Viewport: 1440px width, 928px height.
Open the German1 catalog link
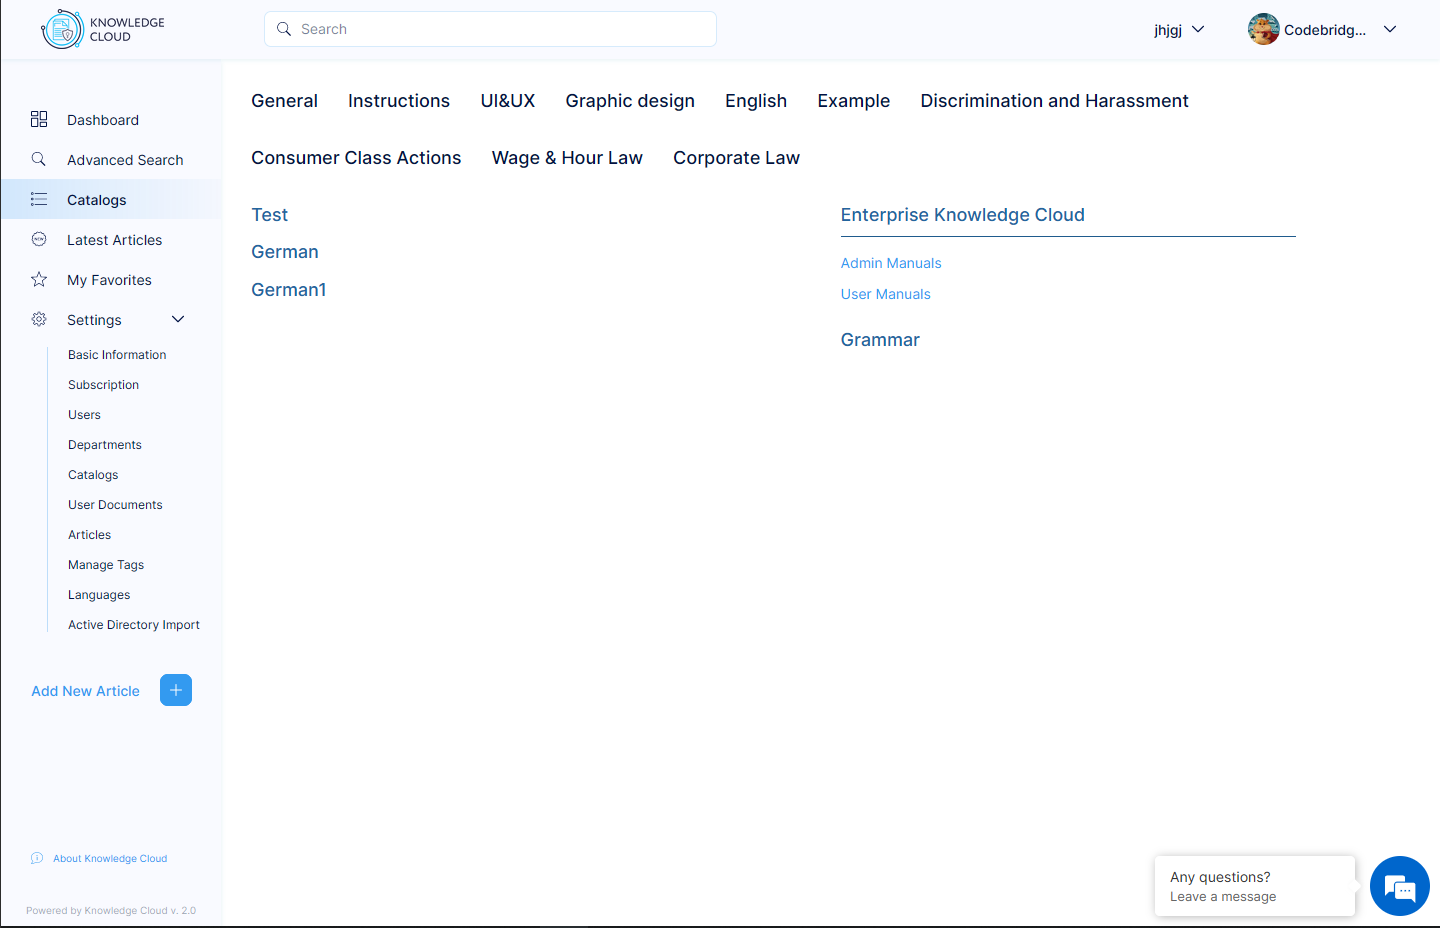click(x=289, y=290)
